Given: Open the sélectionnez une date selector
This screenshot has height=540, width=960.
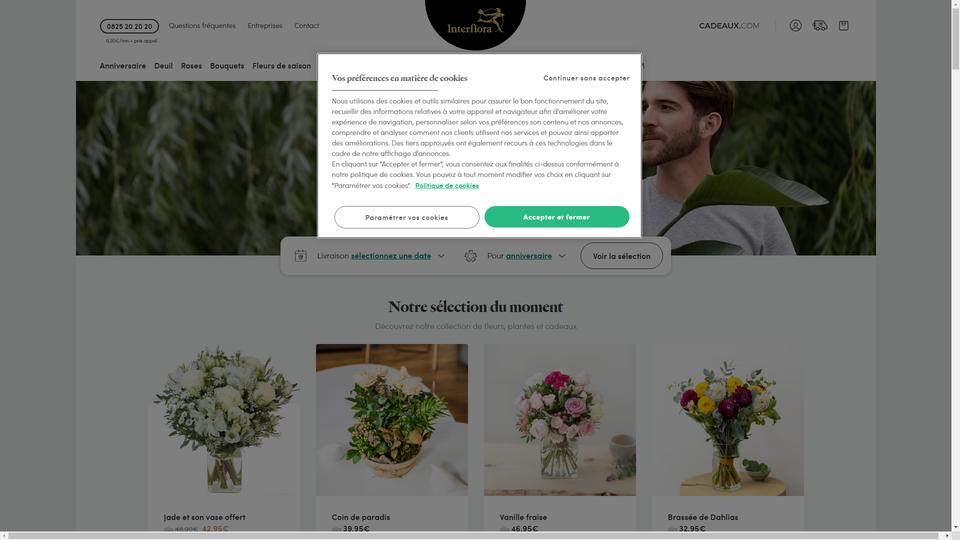Looking at the screenshot, I should (391, 256).
